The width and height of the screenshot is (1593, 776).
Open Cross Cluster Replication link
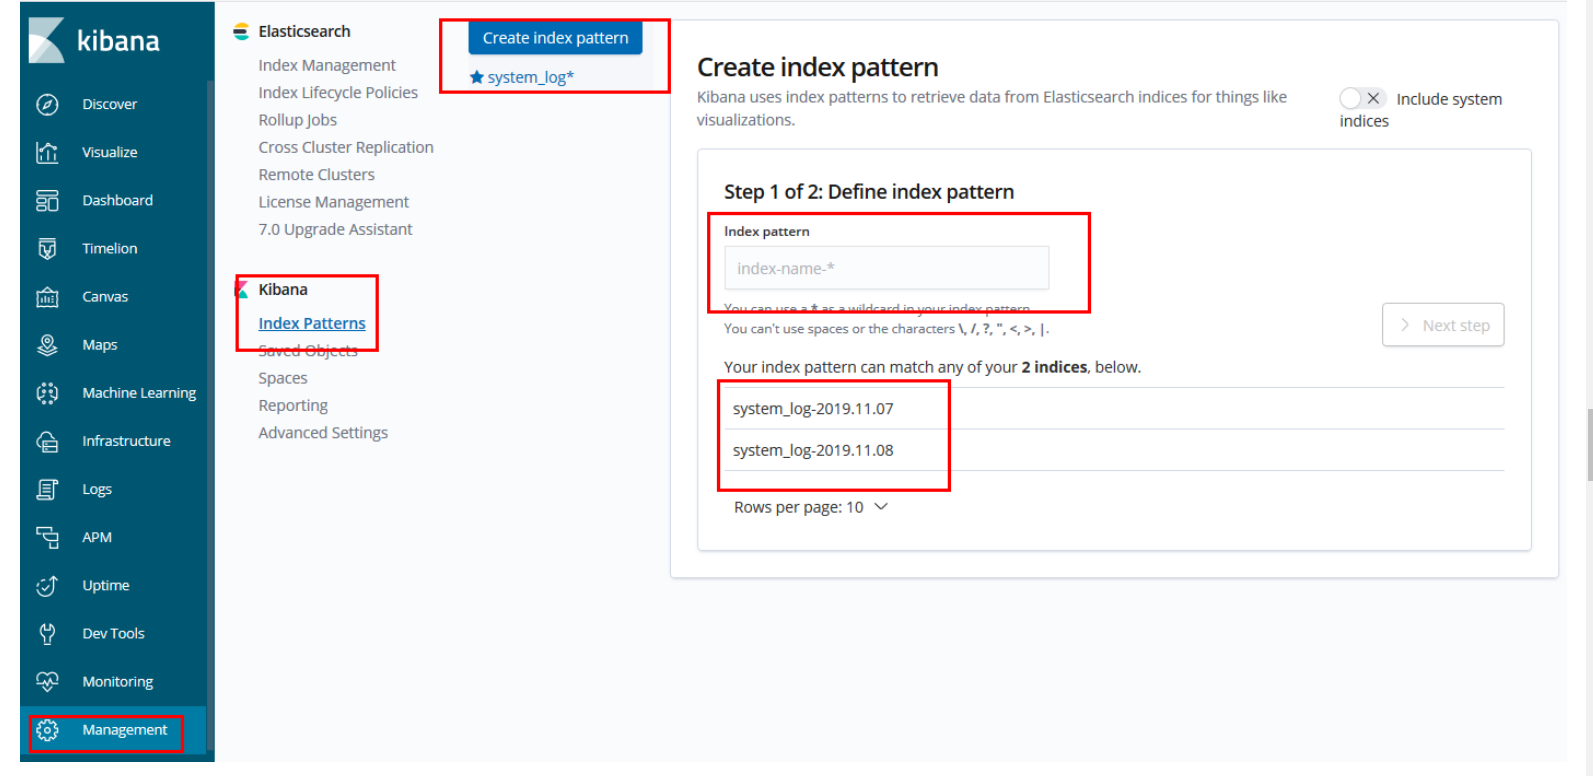pos(346,147)
